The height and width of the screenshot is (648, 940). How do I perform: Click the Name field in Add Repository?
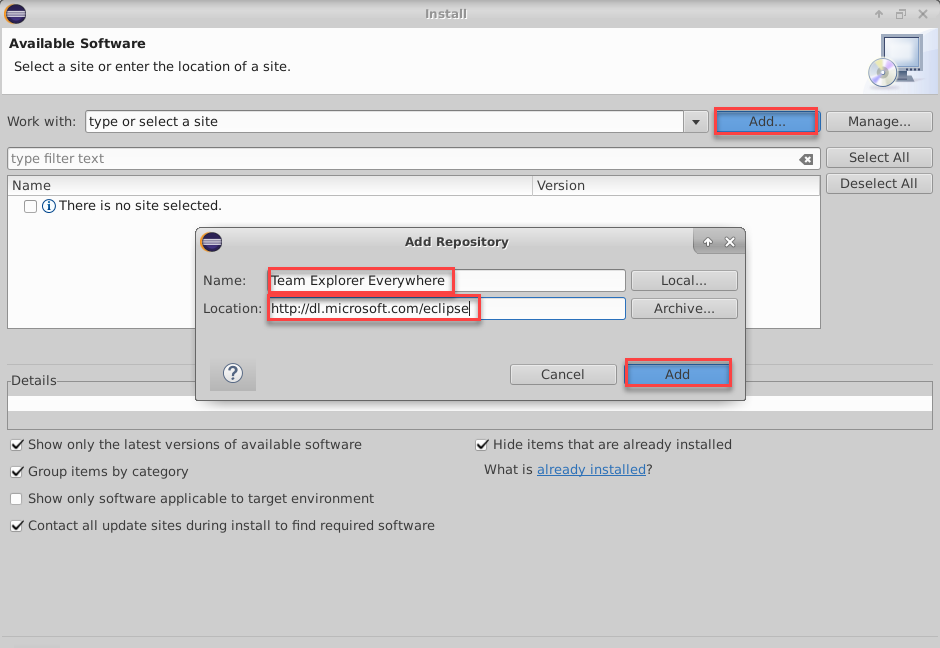447,281
